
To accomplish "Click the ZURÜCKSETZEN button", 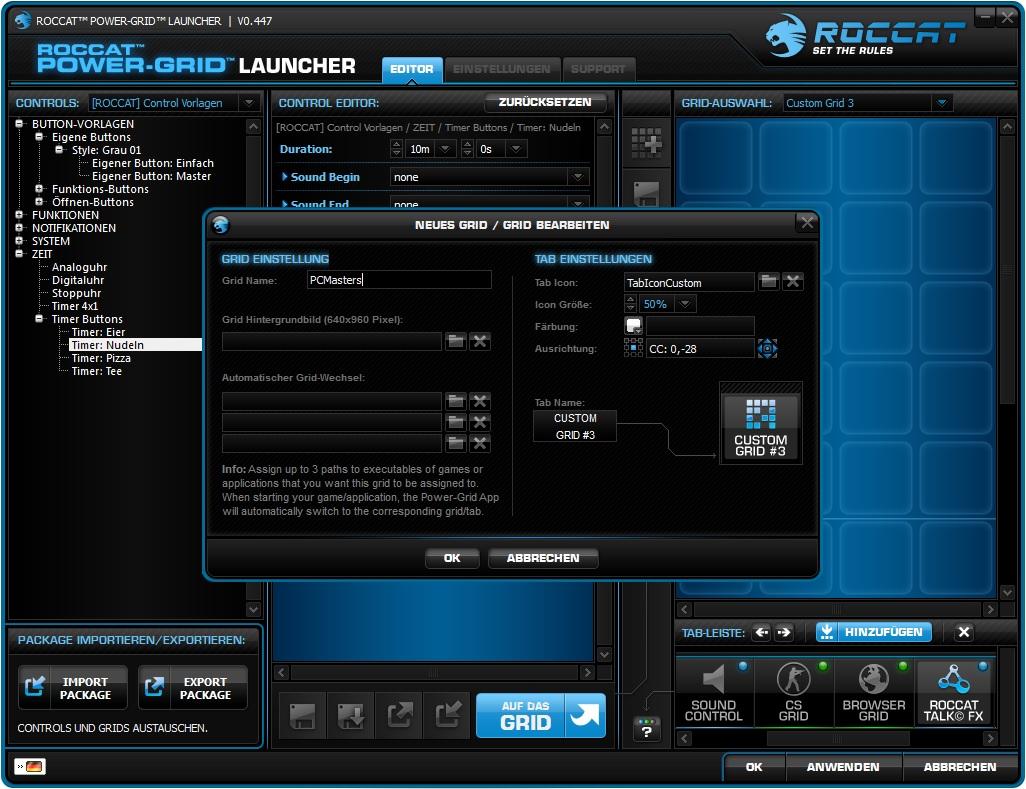I will pyautogui.click(x=545, y=102).
